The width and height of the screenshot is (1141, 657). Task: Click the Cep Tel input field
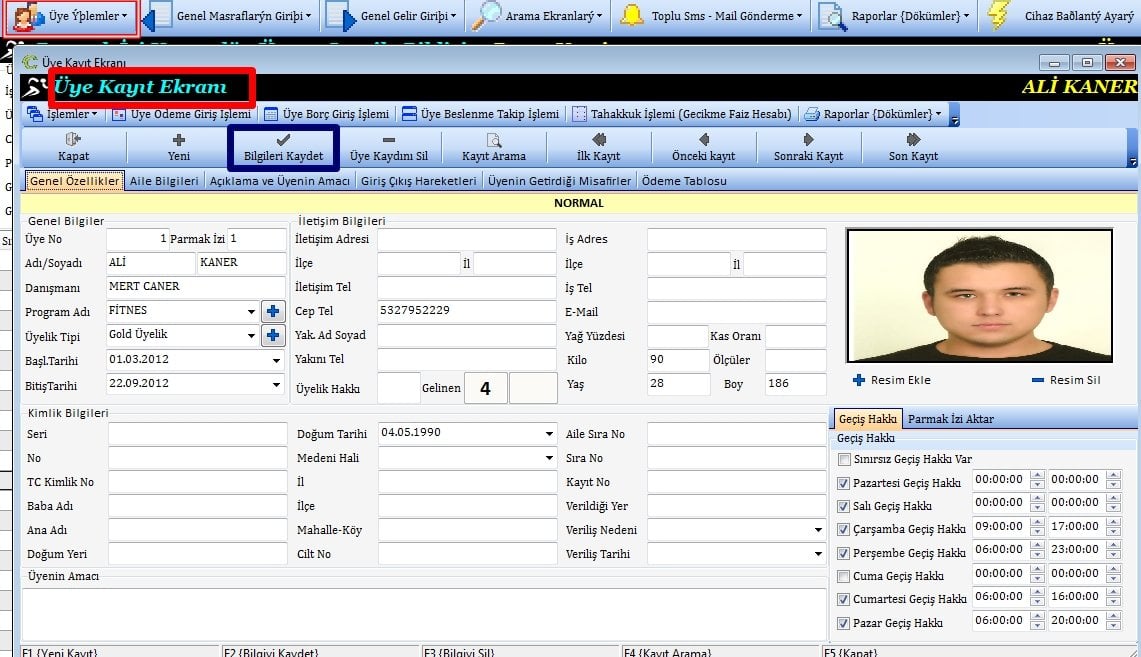click(x=466, y=311)
